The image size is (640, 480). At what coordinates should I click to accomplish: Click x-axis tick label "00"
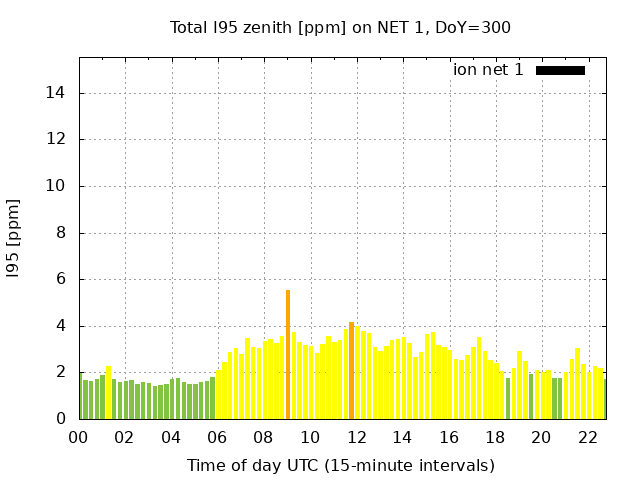pos(78,437)
